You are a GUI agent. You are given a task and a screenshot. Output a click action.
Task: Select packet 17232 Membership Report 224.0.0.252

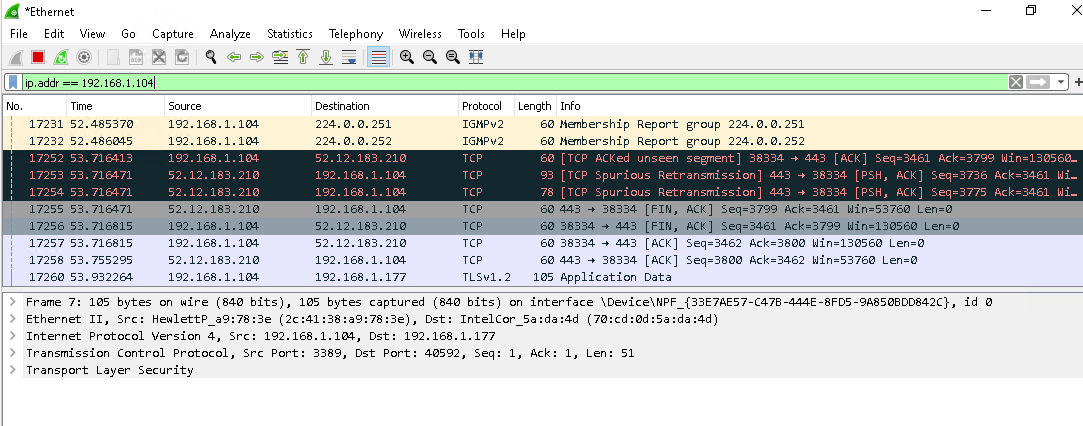pyautogui.click(x=542, y=142)
